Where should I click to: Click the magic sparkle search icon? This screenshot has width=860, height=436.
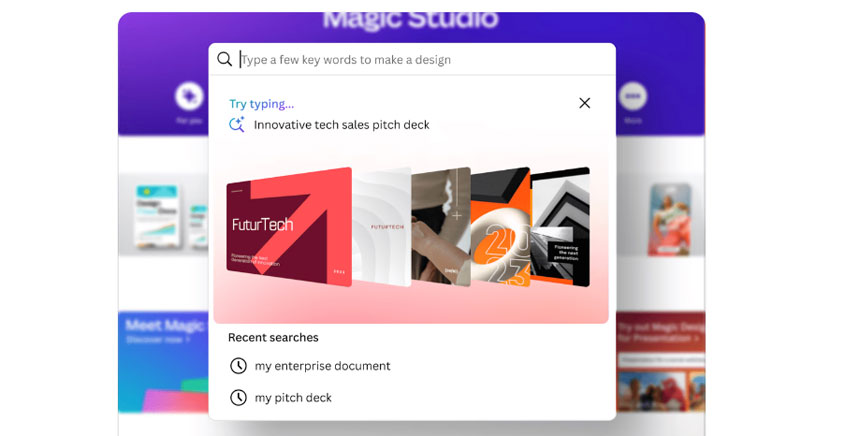pyautogui.click(x=237, y=125)
